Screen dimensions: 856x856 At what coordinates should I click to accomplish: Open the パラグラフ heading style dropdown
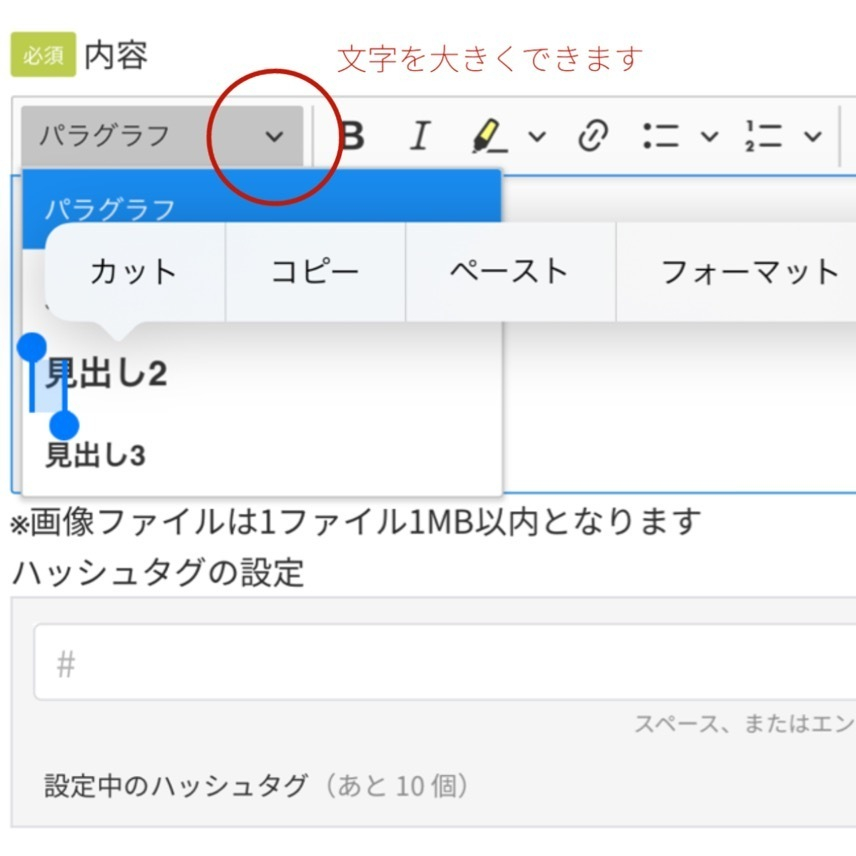162,136
